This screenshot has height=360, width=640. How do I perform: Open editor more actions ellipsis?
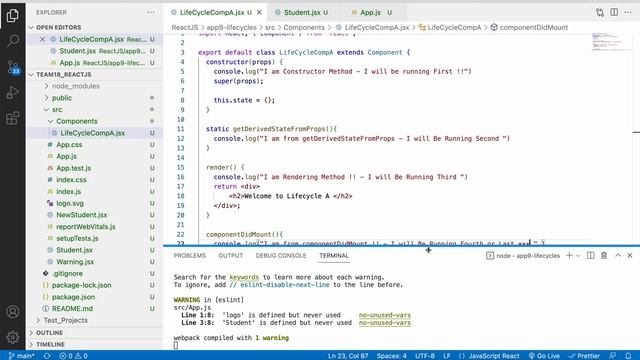(628, 12)
